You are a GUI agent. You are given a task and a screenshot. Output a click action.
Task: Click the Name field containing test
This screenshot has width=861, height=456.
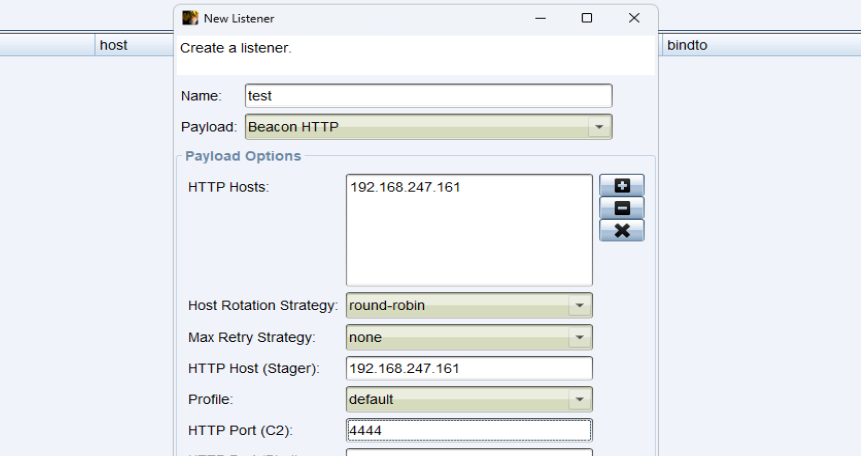428,96
